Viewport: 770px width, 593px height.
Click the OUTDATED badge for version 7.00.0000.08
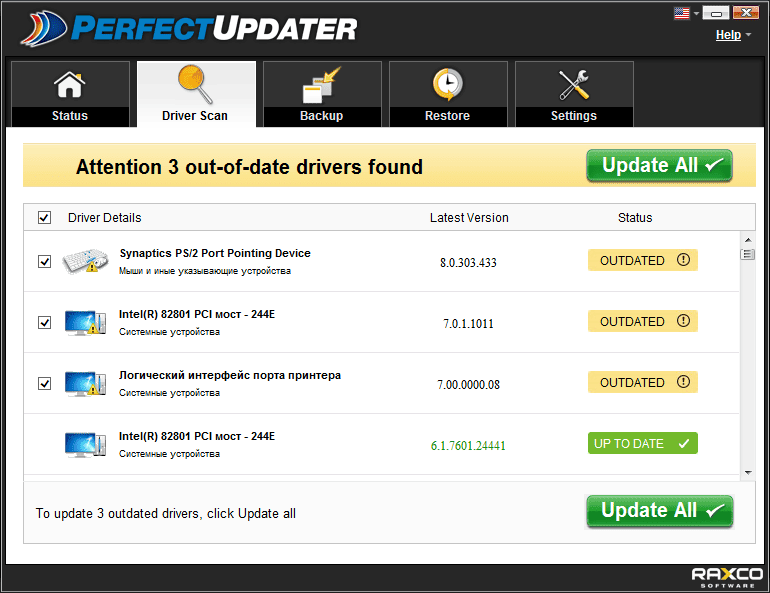[x=643, y=382]
